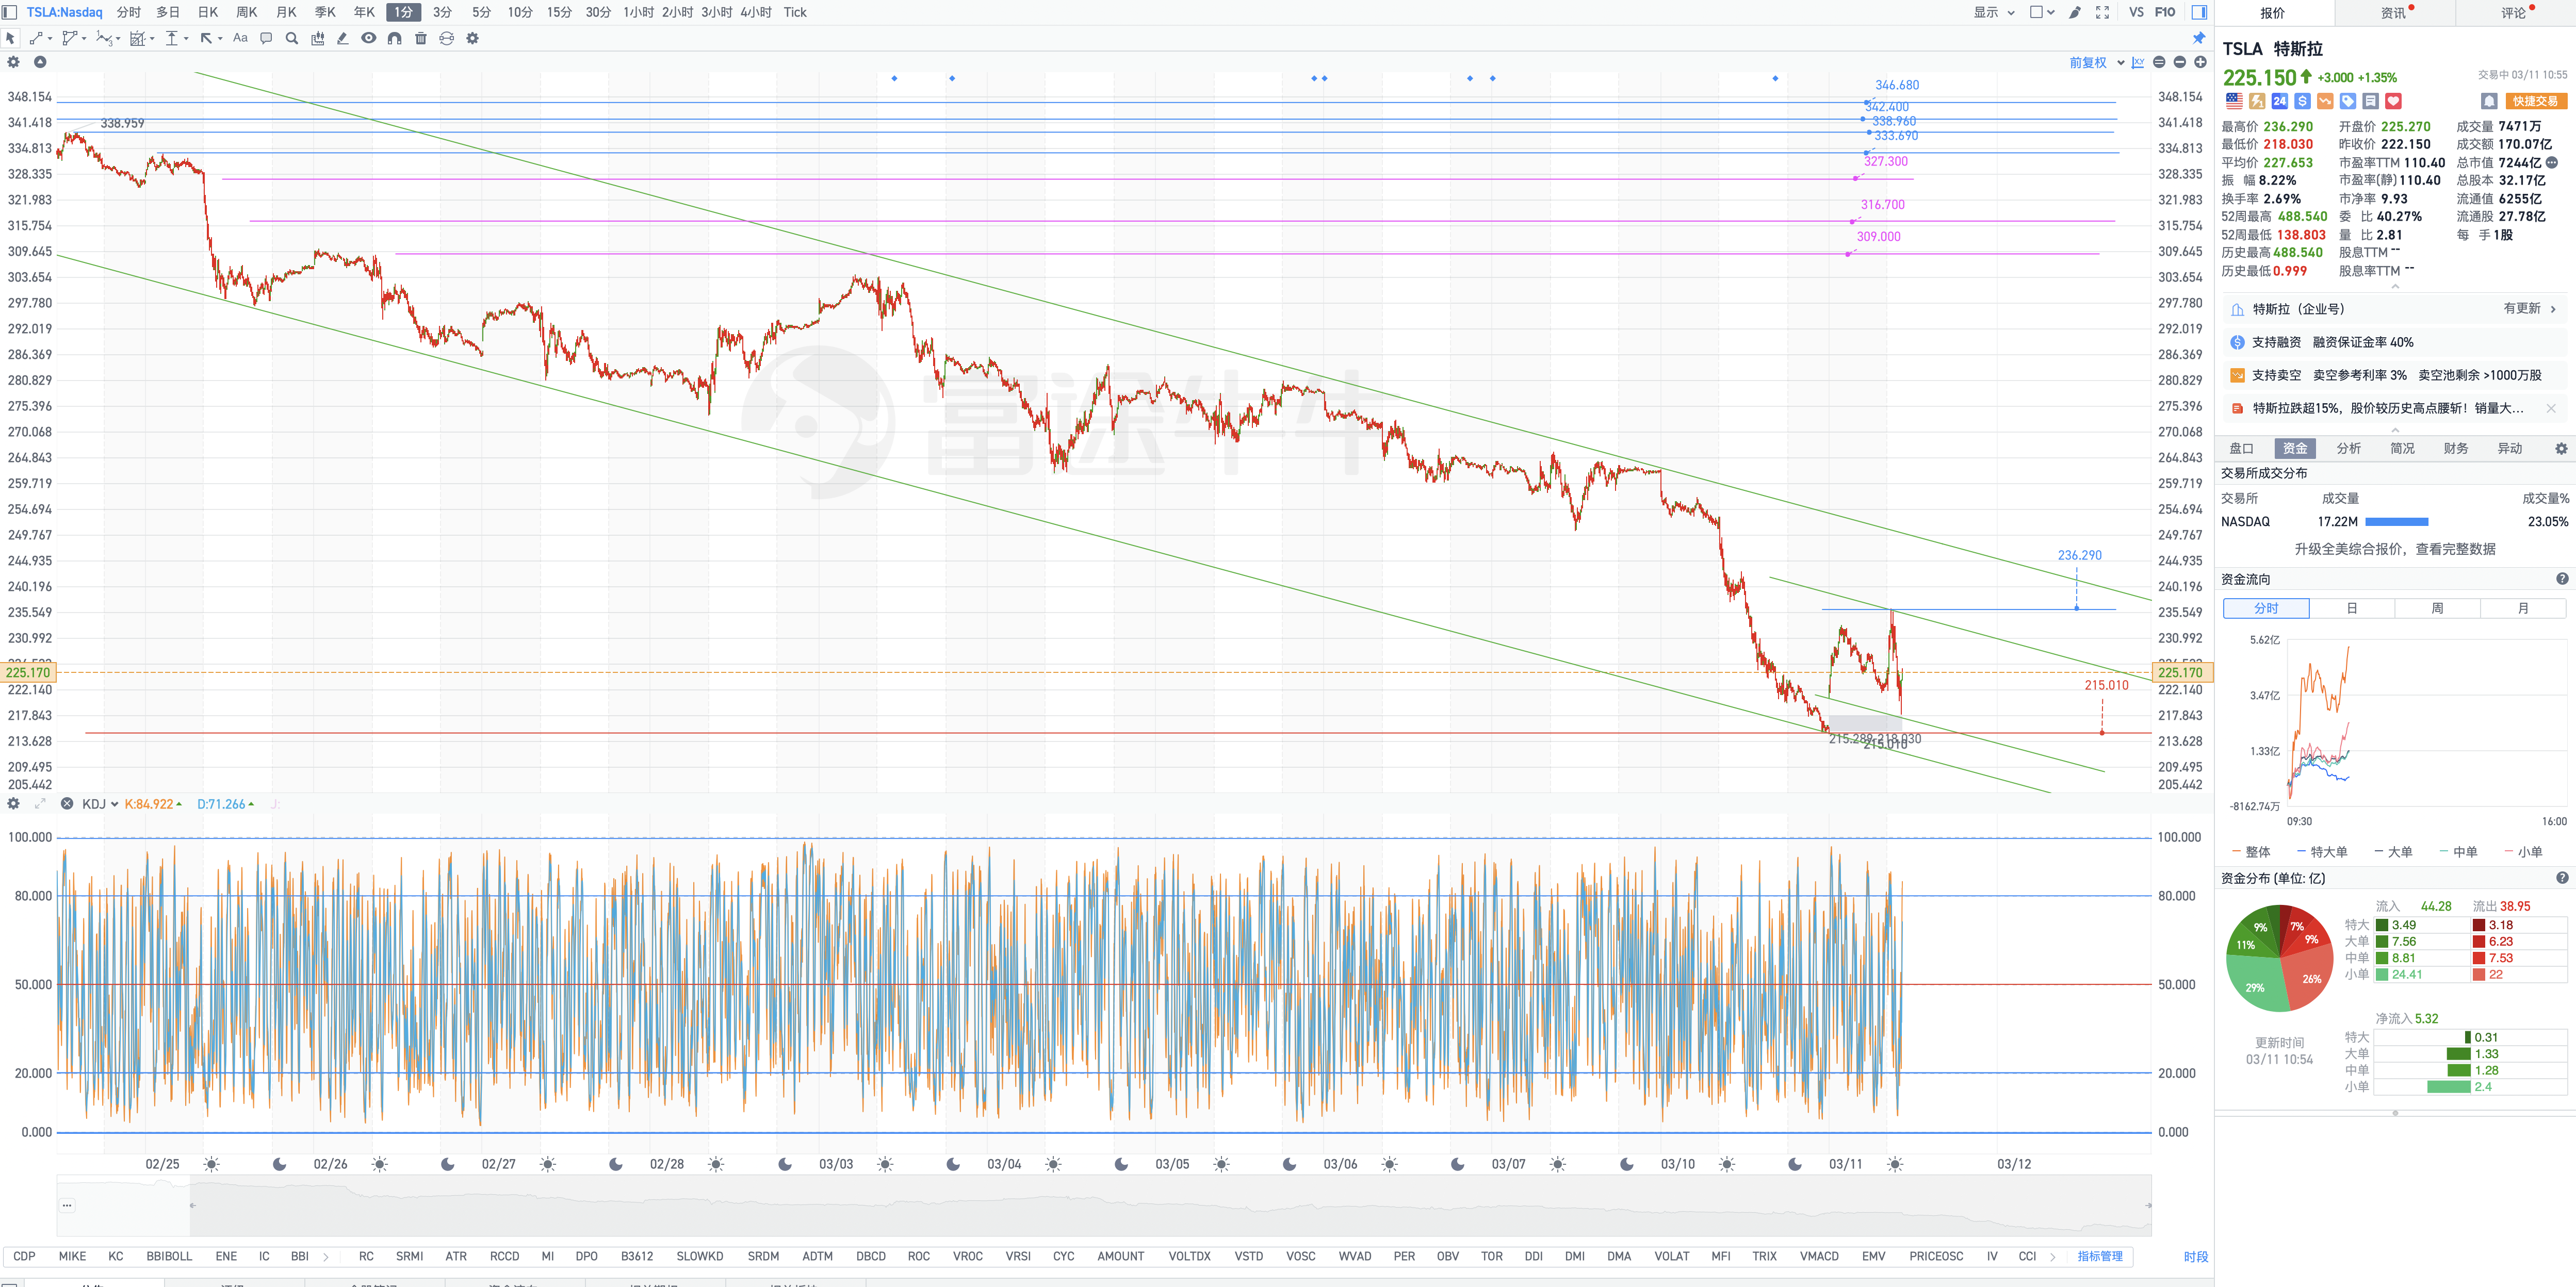Choose the line segment drawing tool

pyautogui.click(x=35, y=38)
